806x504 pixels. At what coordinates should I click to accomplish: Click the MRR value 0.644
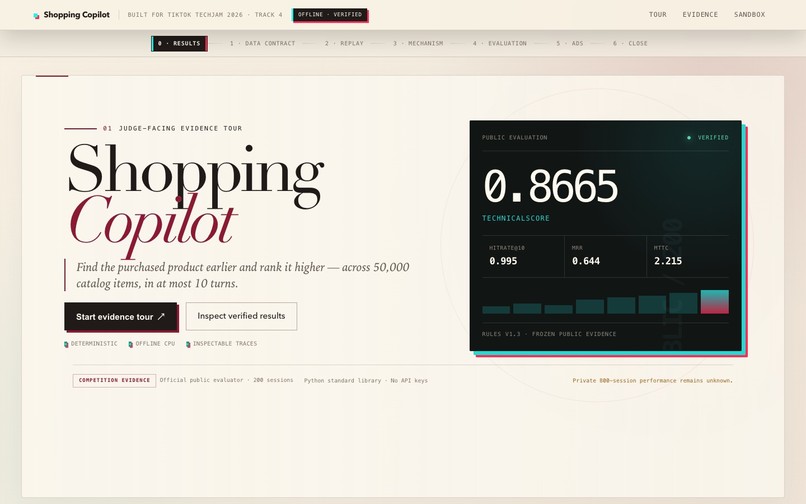[x=585, y=261]
